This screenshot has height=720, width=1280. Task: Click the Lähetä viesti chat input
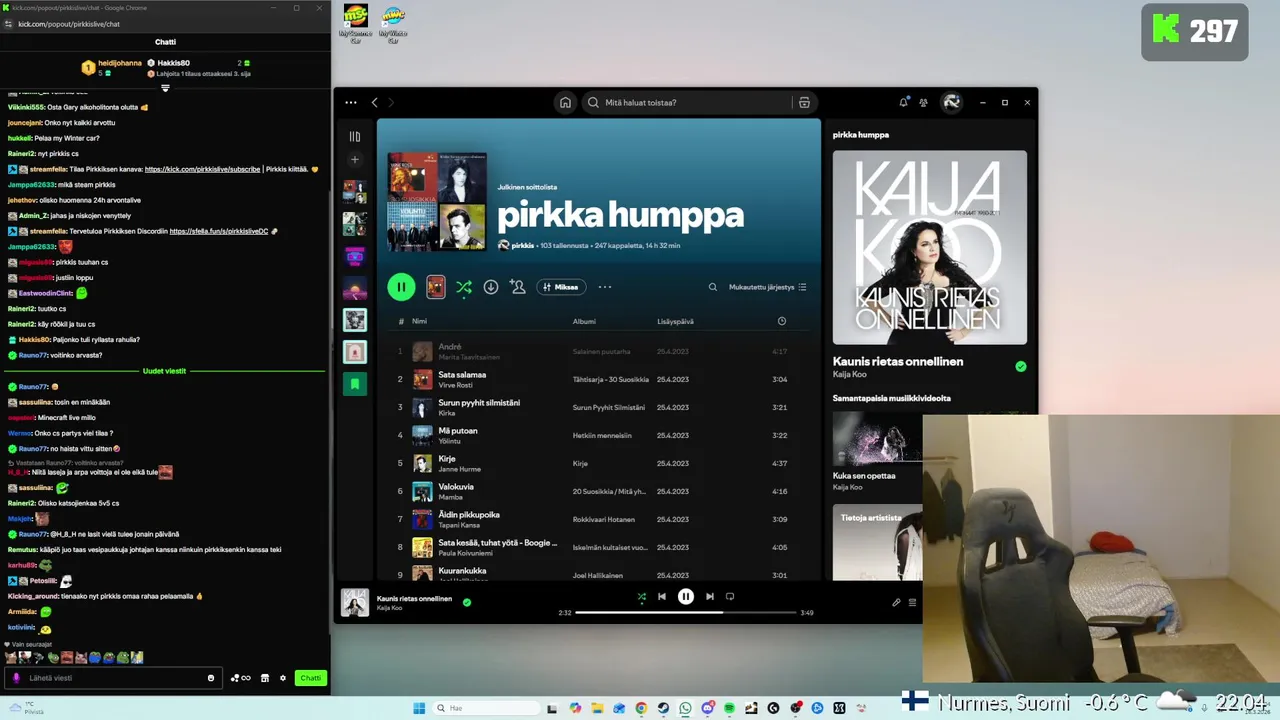pyautogui.click(x=112, y=678)
